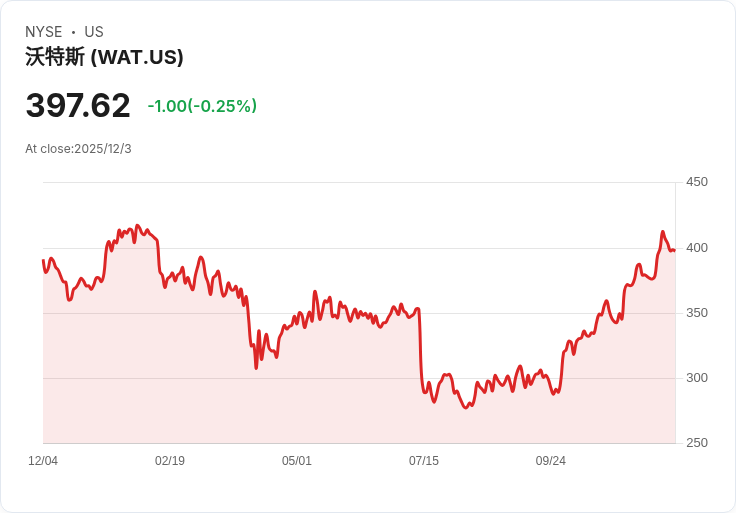Click the US market label

pos(94,32)
